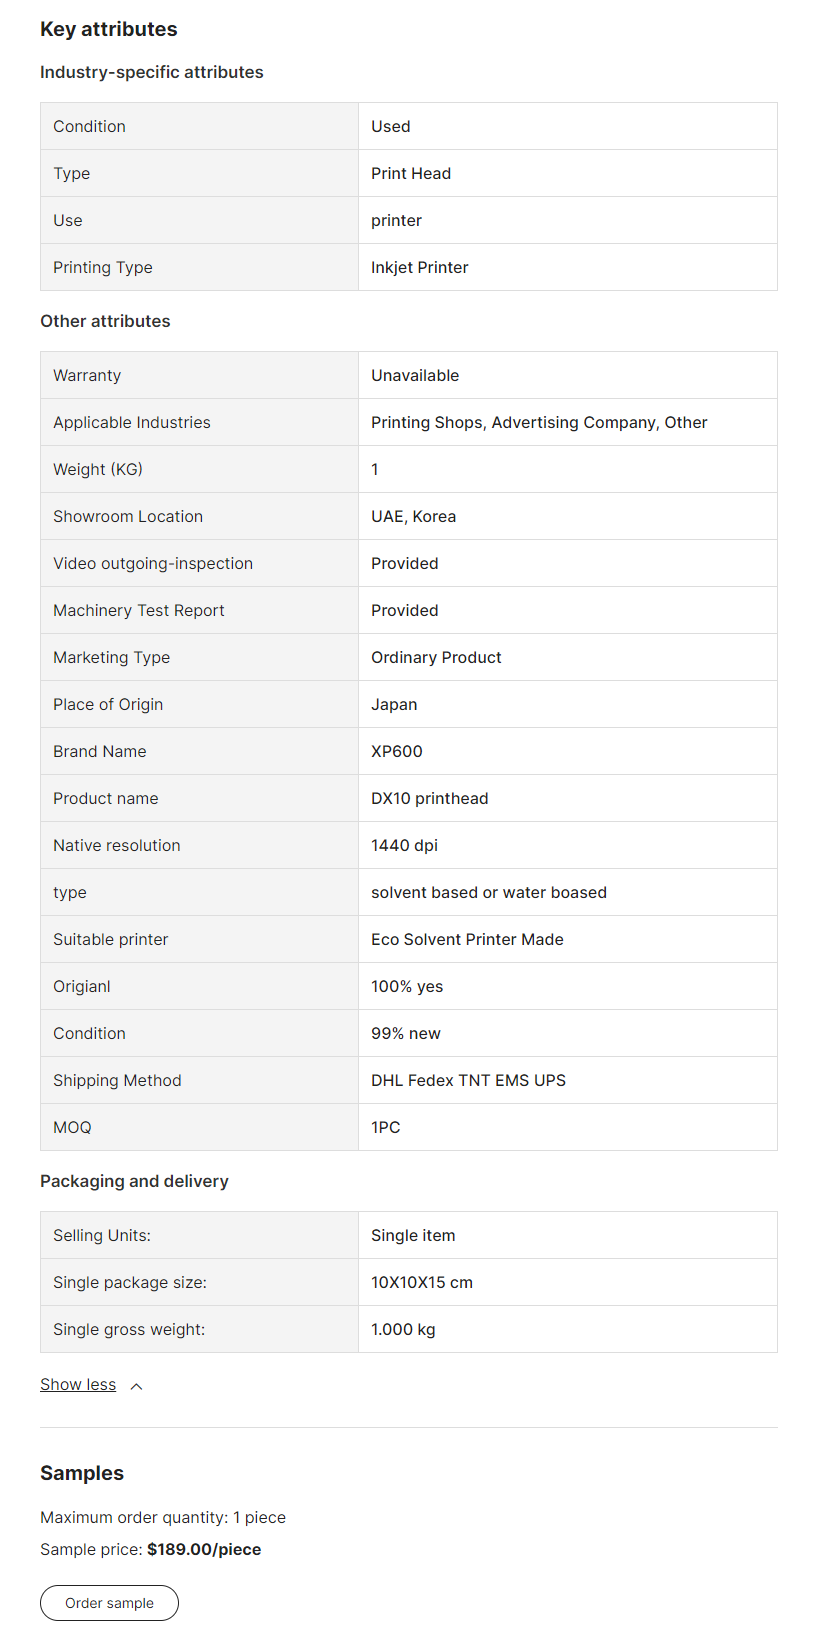Select the Japan place of origin value
This screenshot has height=1652, width=828.
coord(394,705)
